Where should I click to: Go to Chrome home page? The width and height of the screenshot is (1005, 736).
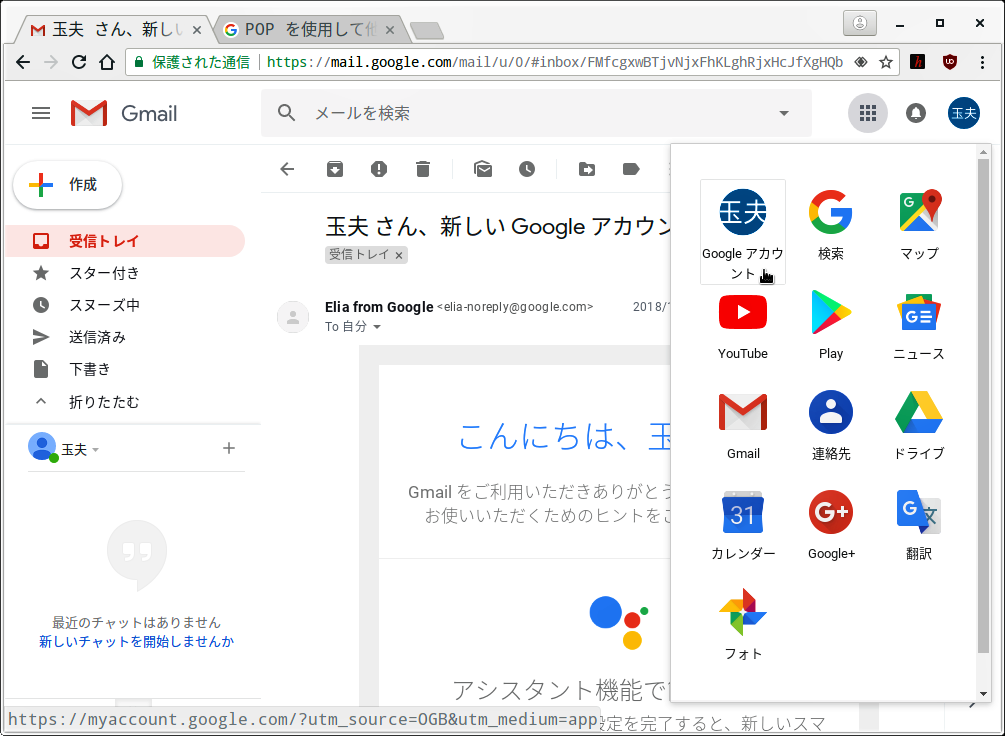click(x=107, y=62)
